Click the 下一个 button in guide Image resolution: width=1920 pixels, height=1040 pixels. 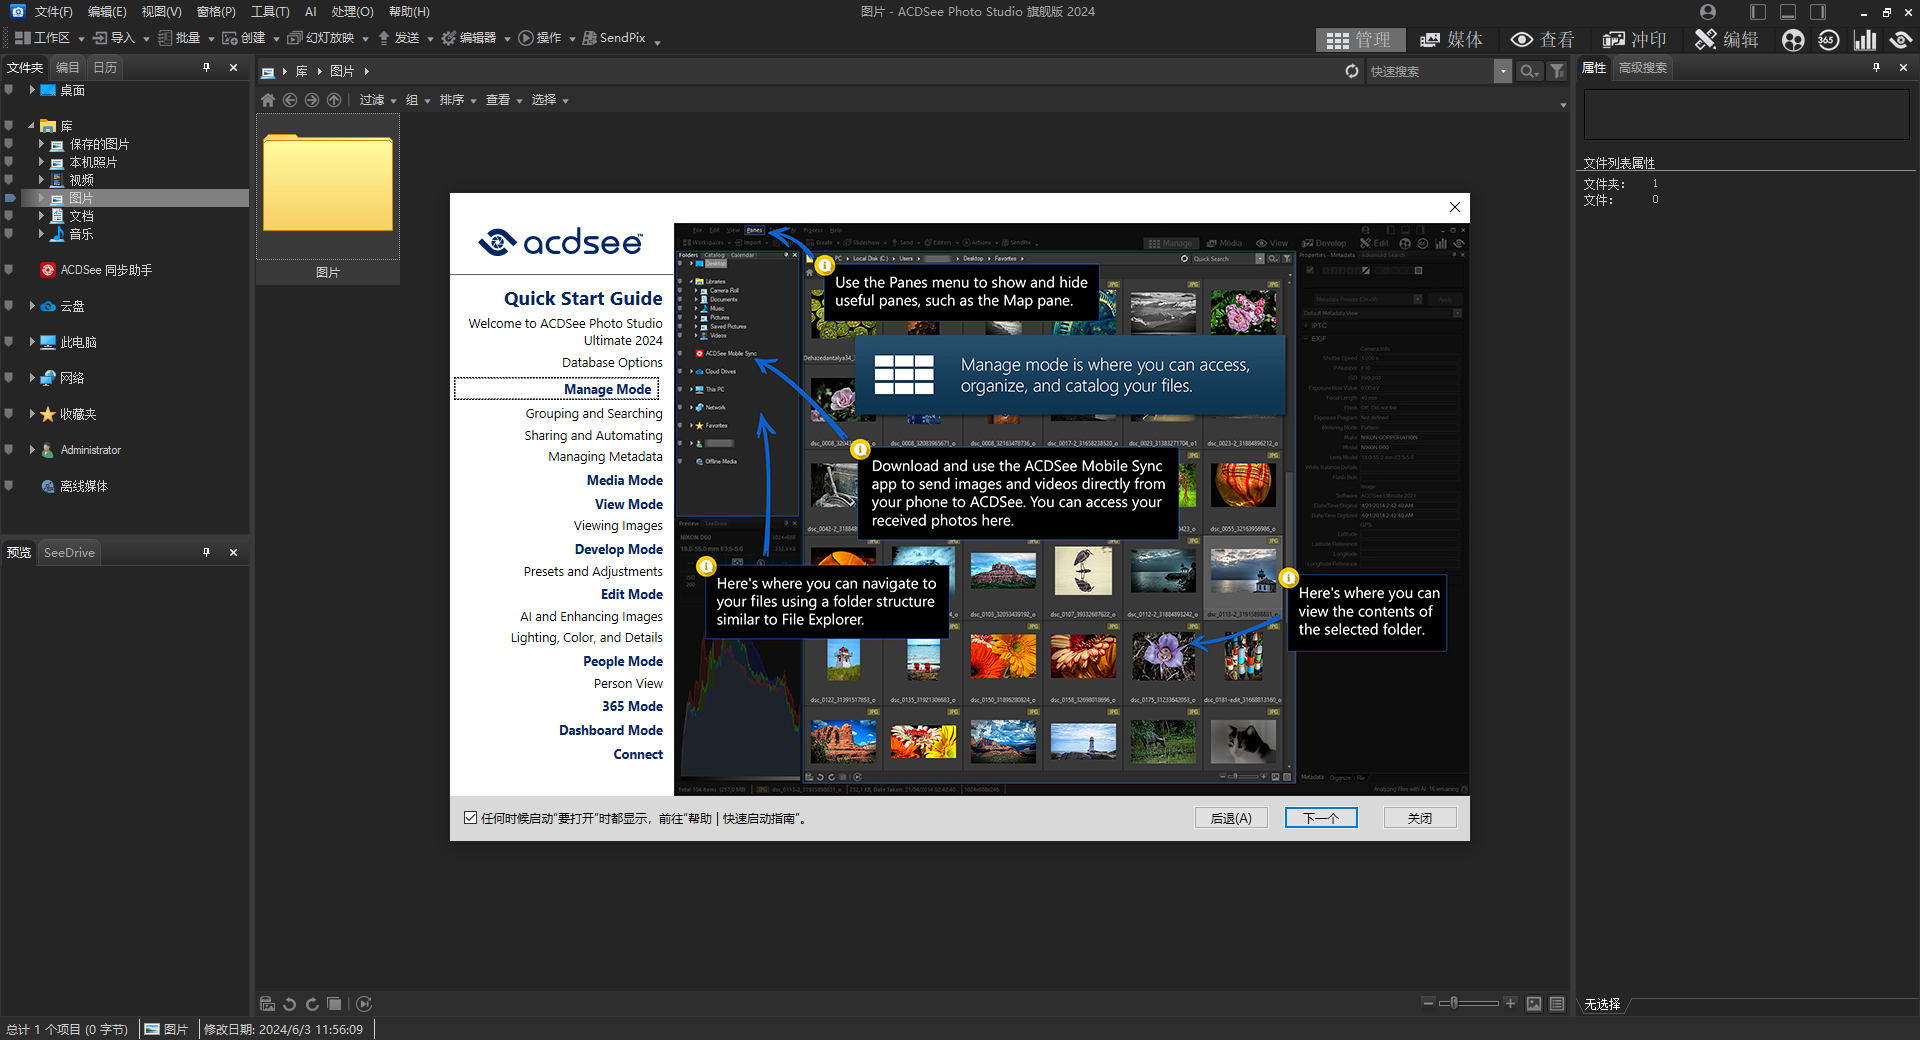(1320, 818)
